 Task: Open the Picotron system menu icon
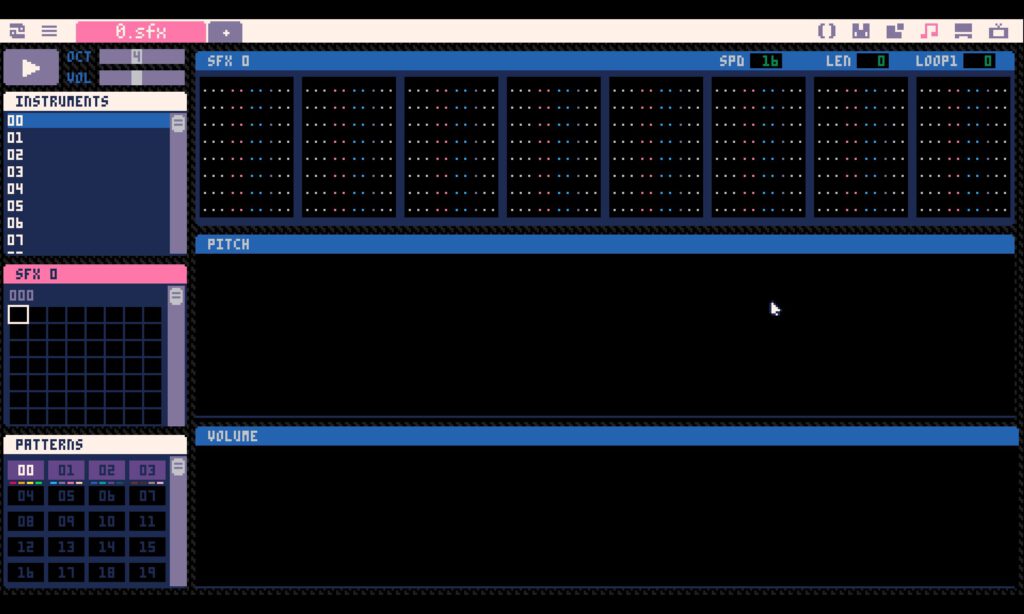pyautogui.click(x=17, y=31)
